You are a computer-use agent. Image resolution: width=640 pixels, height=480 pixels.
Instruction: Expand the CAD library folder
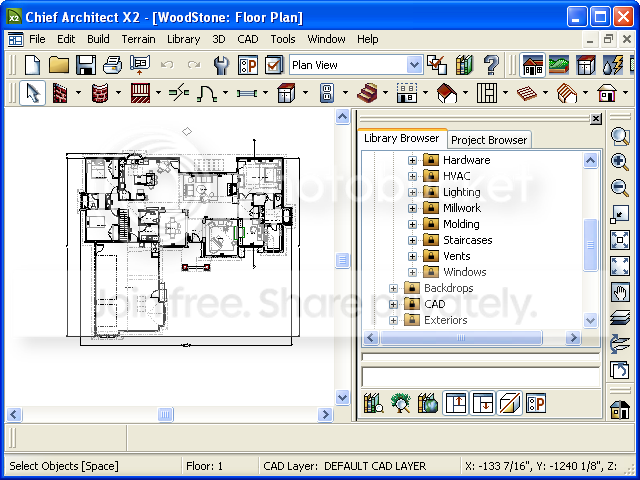pos(393,304)
